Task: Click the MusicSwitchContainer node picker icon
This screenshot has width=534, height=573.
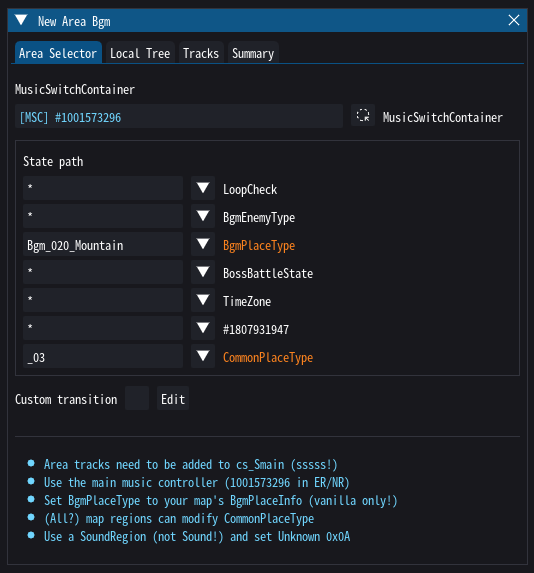Action: coord(363,115)
